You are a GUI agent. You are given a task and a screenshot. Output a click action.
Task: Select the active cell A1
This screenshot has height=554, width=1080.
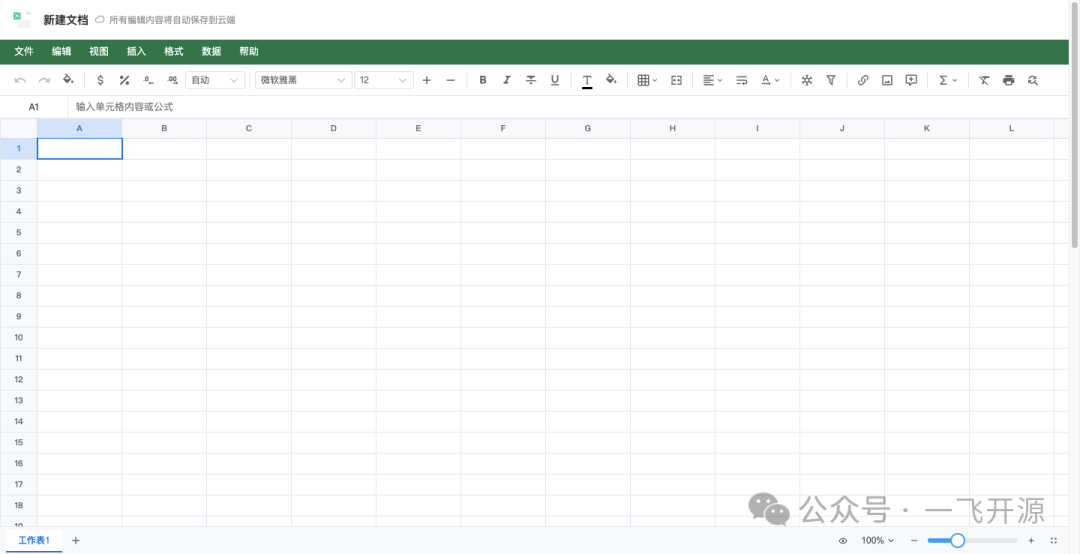pos(80,149)
